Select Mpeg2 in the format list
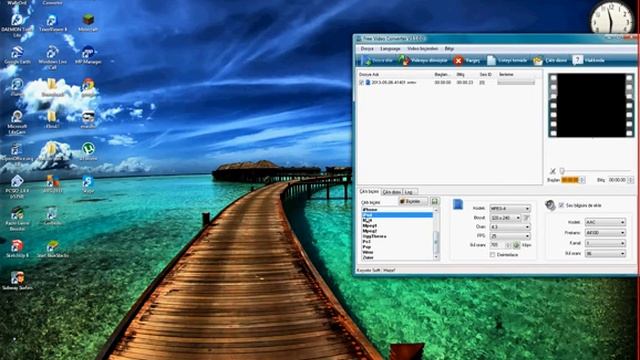 pos(397,231)
